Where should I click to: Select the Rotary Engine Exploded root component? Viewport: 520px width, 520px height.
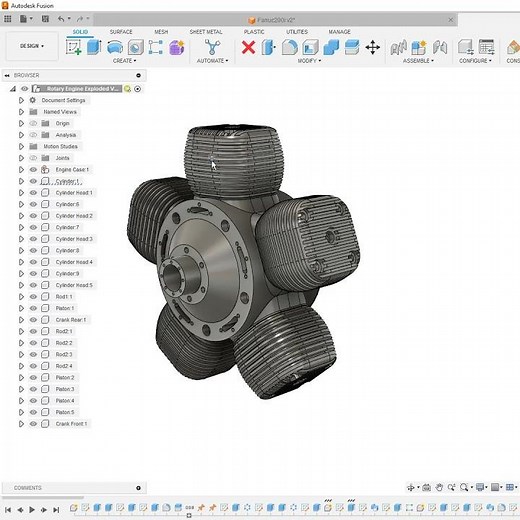coord(82,89)
